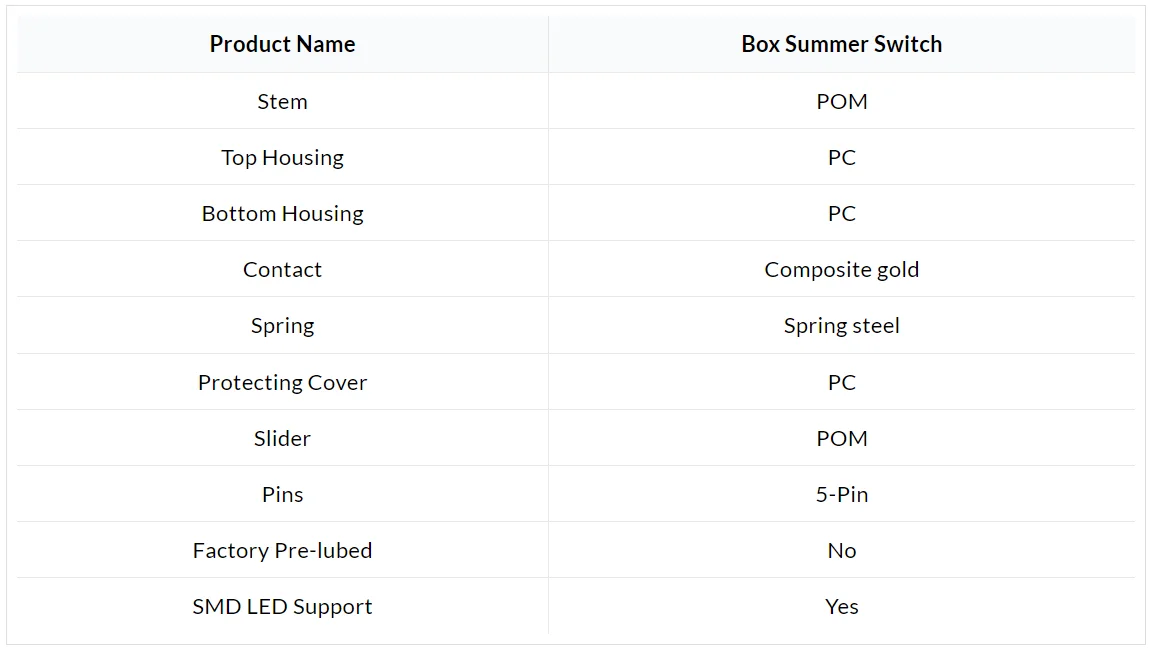Click the PC value beside Protecting Cover
The height and width of the screenshot is (652, 1152).
(841, 382)
